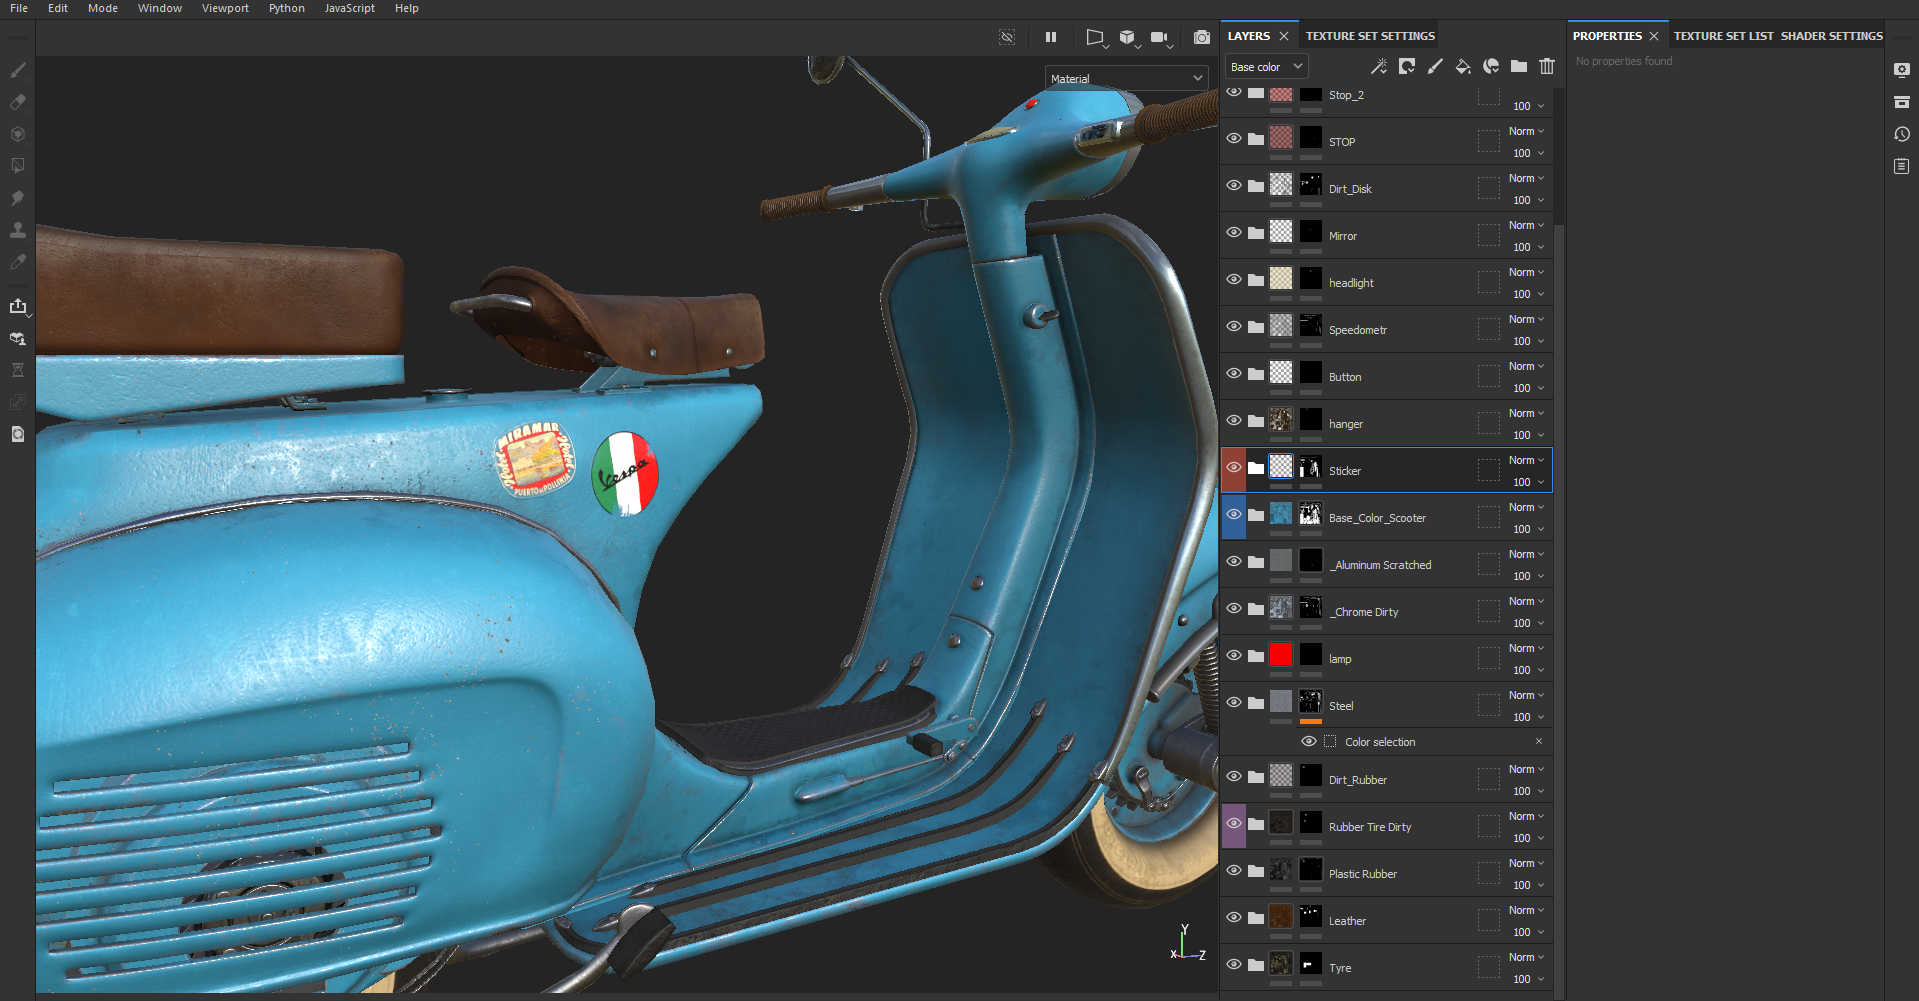Toggle visibility of Leather layer
The height and width of the screenshot is (1001, 1919).
[x=1234, y=917]
